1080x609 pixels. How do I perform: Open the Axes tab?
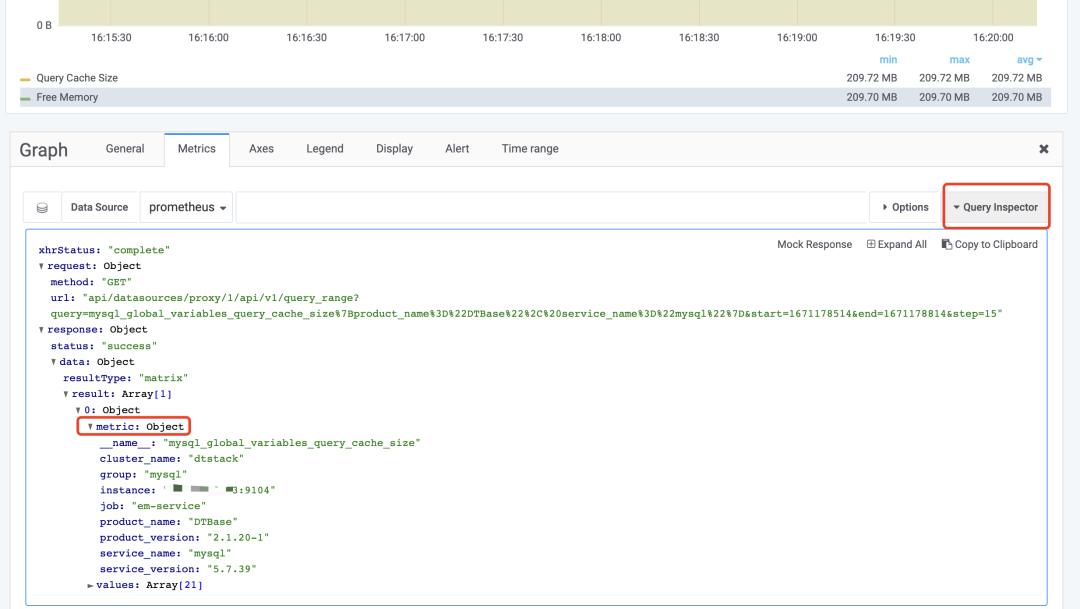(x=261, y=149)
